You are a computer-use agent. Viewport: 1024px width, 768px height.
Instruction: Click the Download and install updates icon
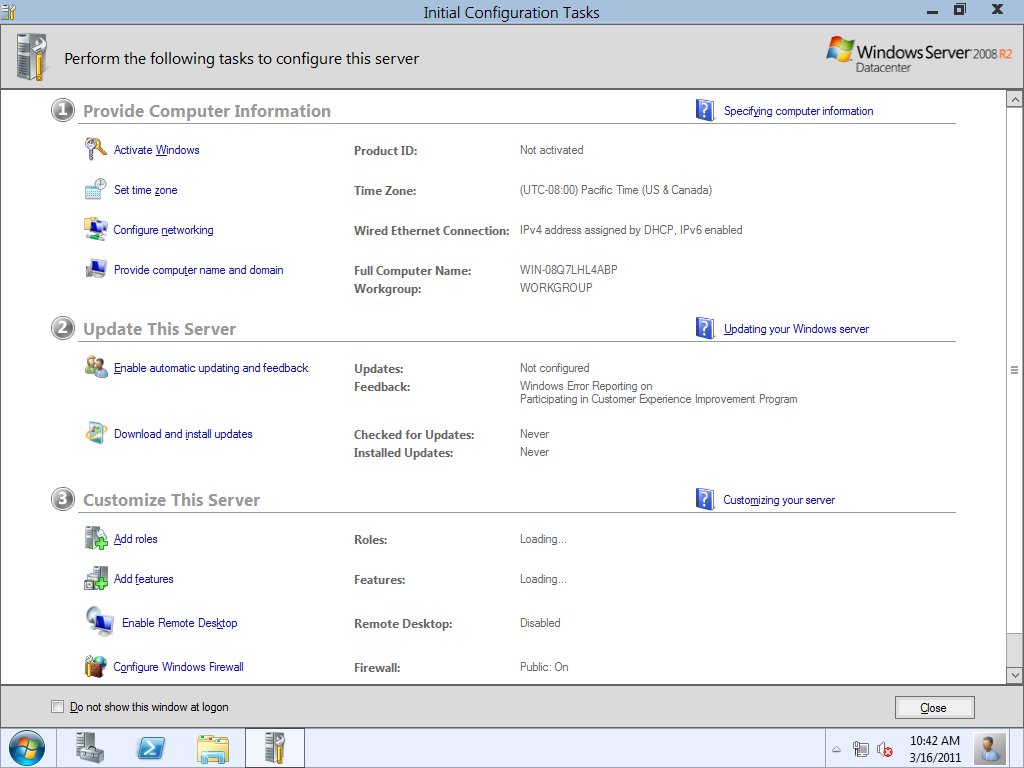coord(96,434)
